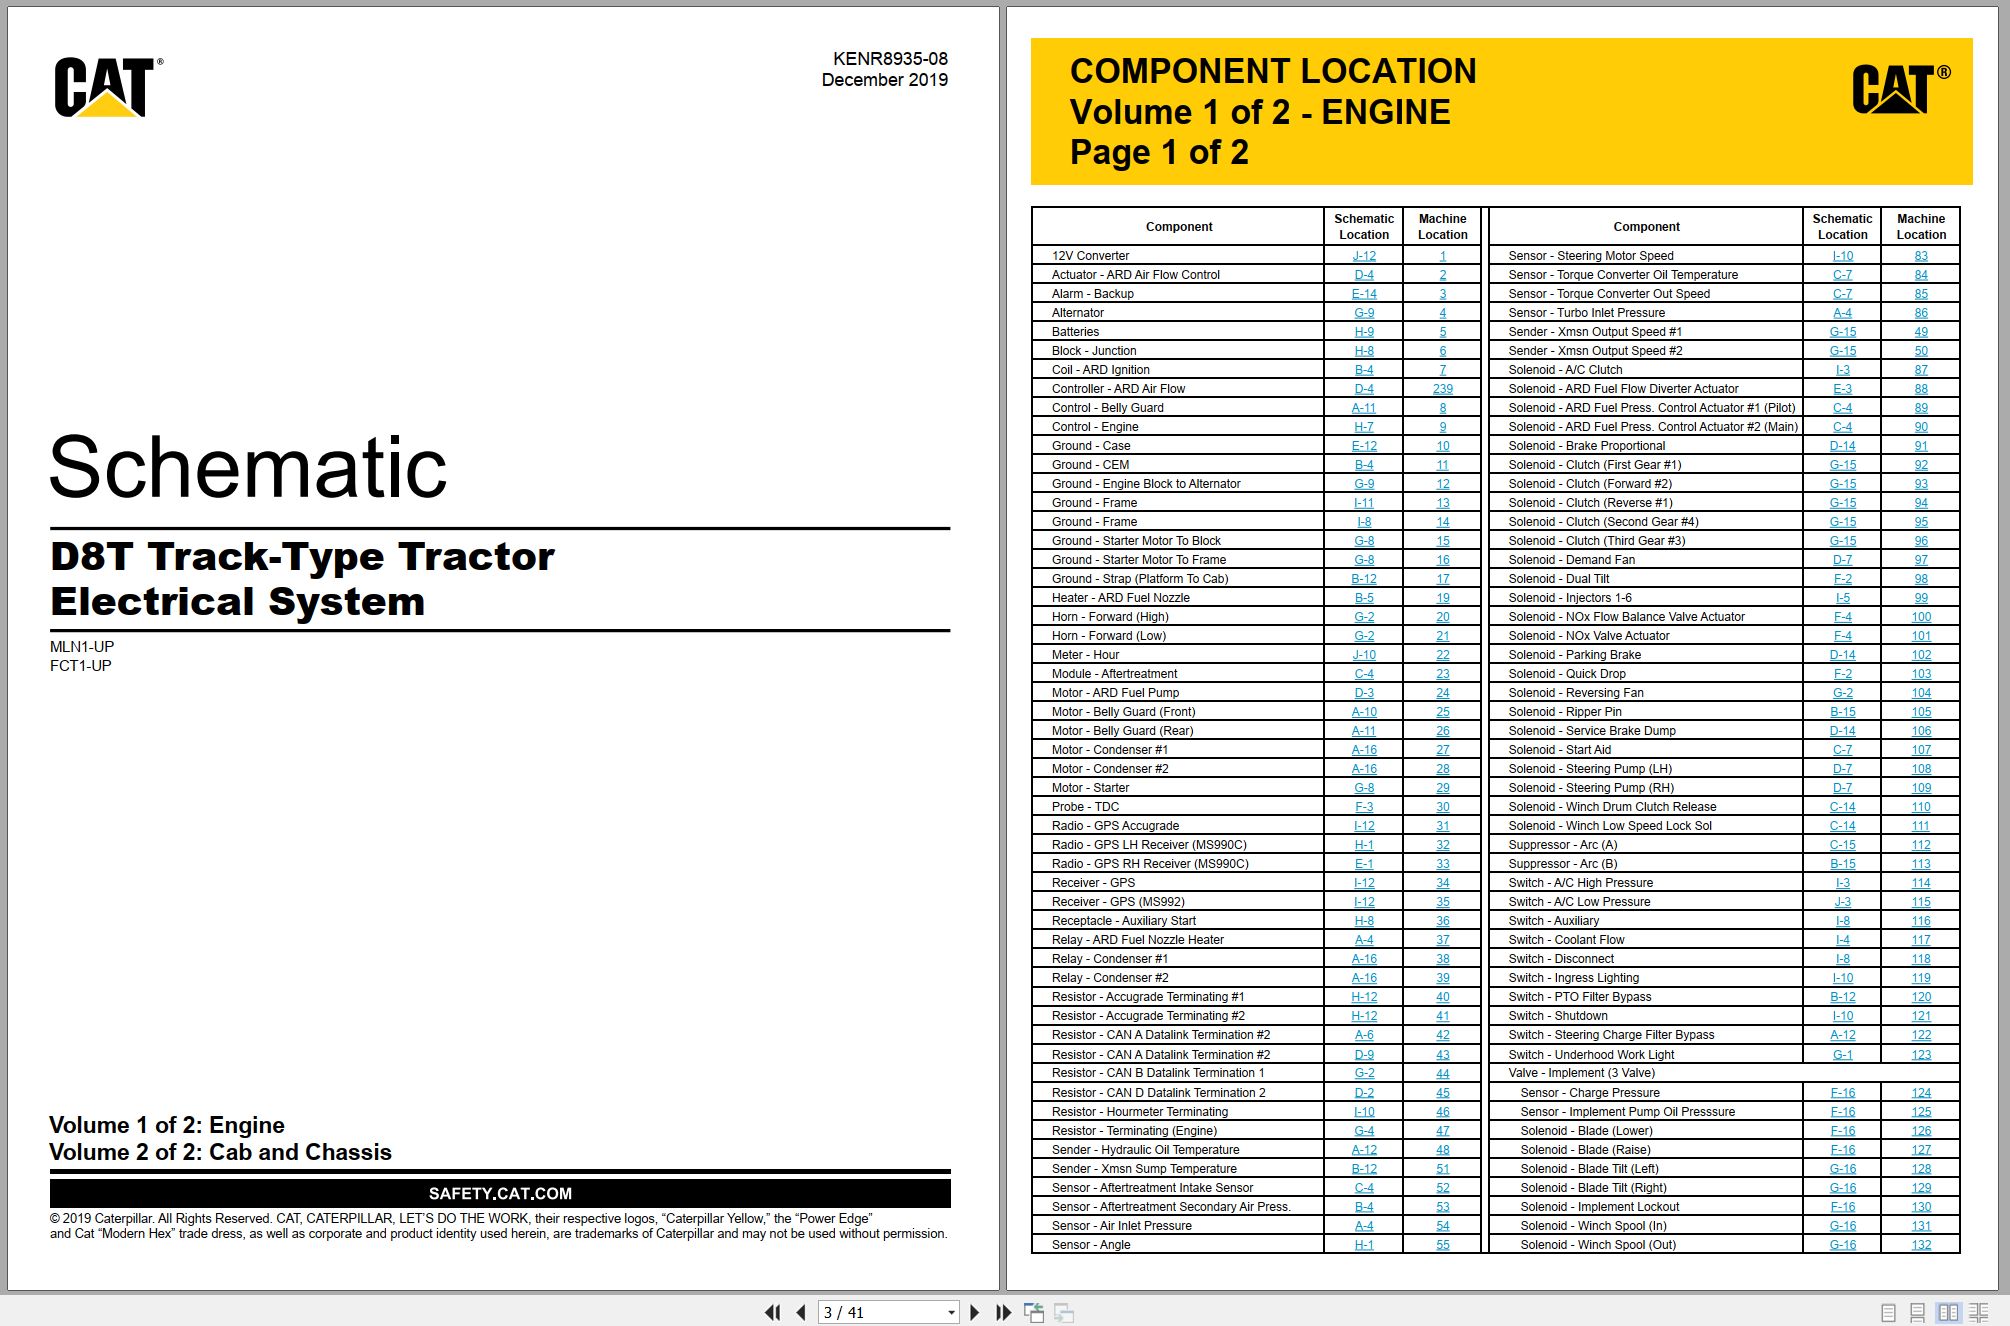Viewport: 2010px width, 1326px height.
Task: Switch to continuous page layout
Action: 1917,1312
